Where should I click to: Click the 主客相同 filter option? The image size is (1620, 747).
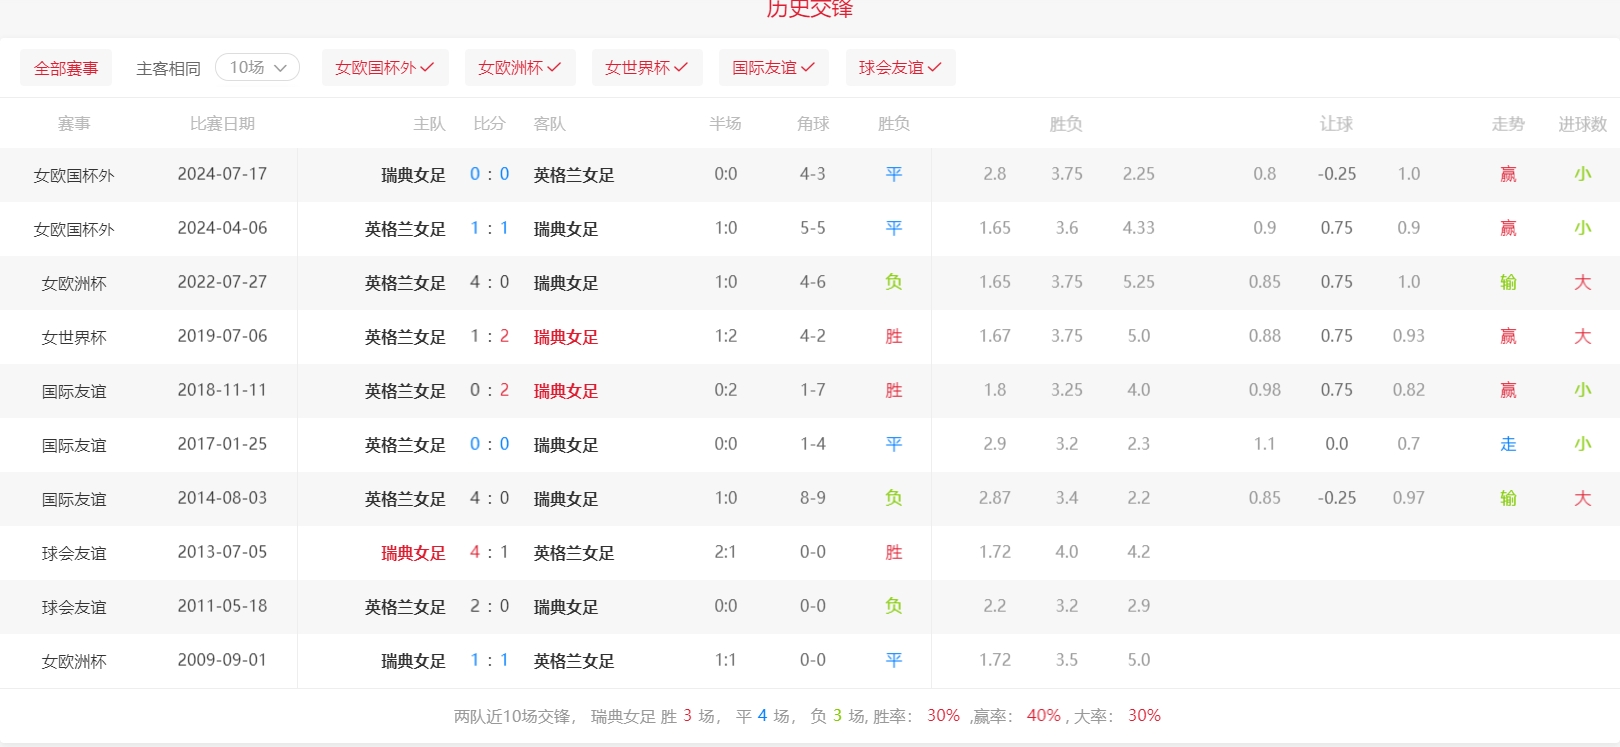point(168,68)
